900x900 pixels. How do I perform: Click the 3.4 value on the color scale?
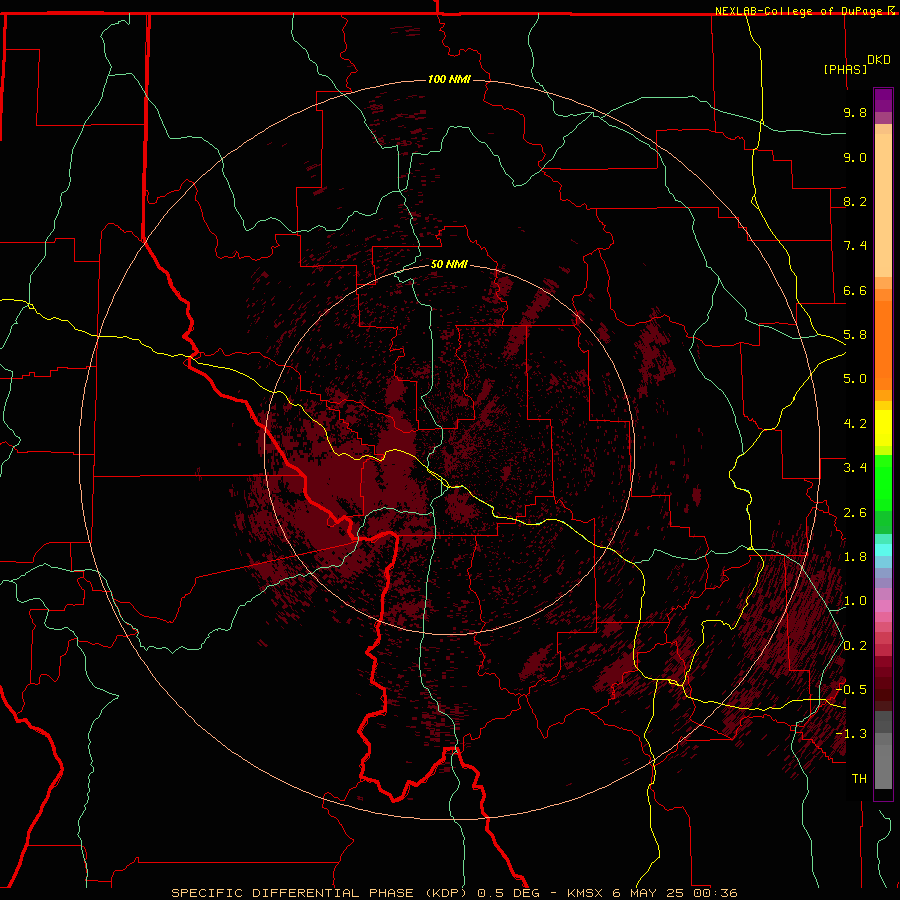pos(855,468)
